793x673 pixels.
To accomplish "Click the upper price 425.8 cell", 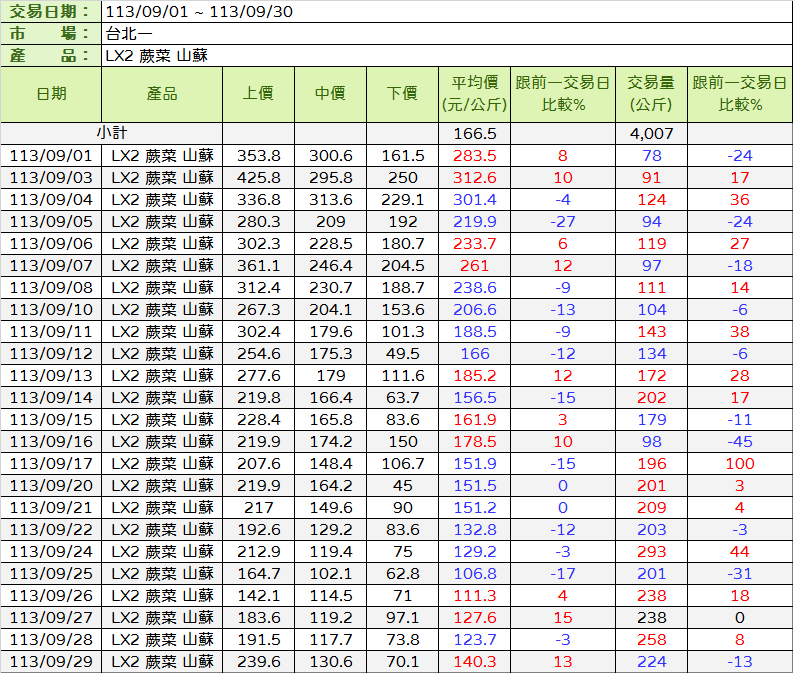I will click(x=258, y=177).
